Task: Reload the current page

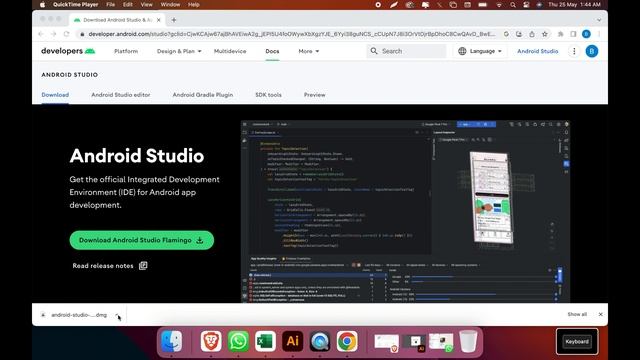Action: point(67,34)
